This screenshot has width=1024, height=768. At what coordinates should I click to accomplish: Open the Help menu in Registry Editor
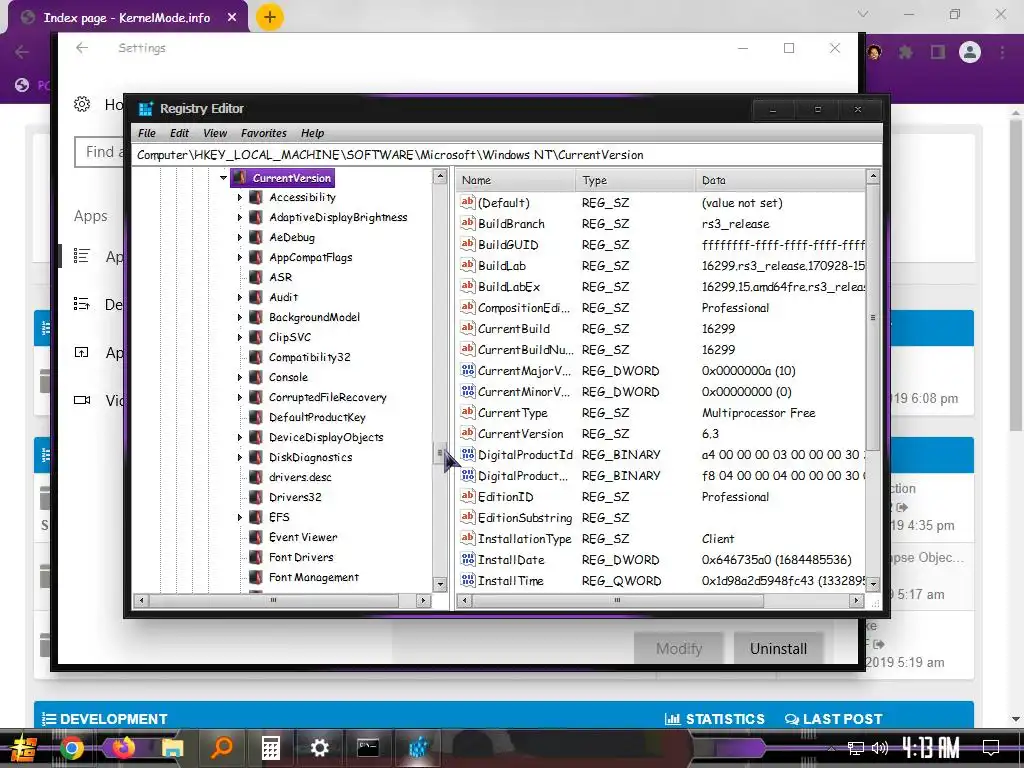312,133
